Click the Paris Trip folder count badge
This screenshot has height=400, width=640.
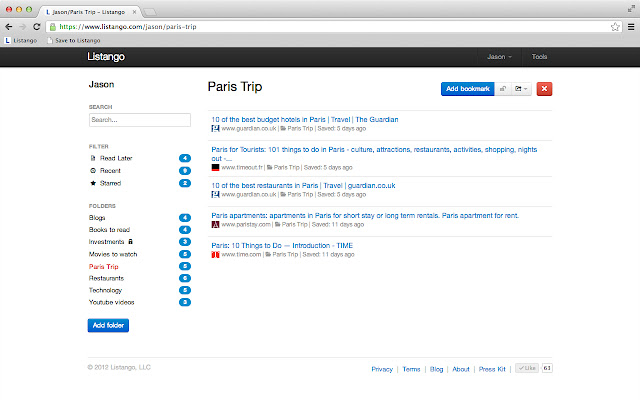pos(185,267)
